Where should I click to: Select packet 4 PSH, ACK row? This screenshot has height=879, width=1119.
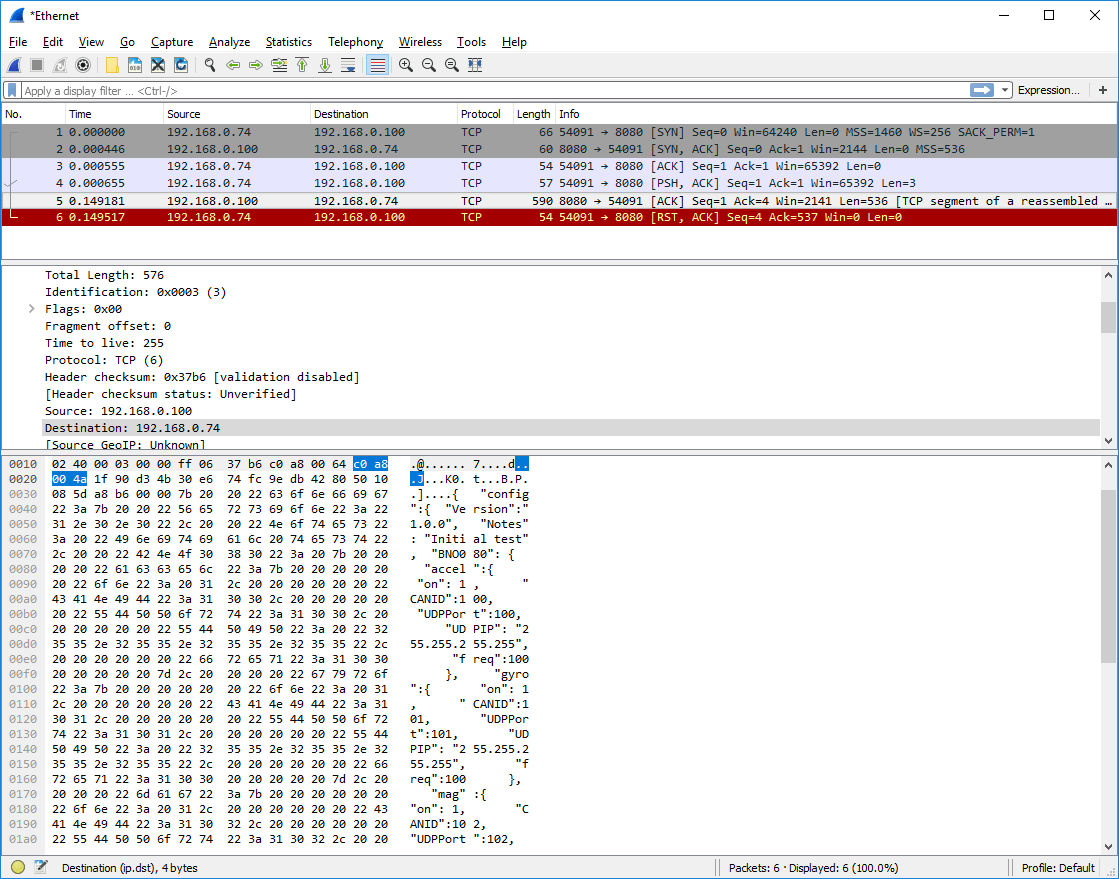pyautogui.click(x=559, y=183)
